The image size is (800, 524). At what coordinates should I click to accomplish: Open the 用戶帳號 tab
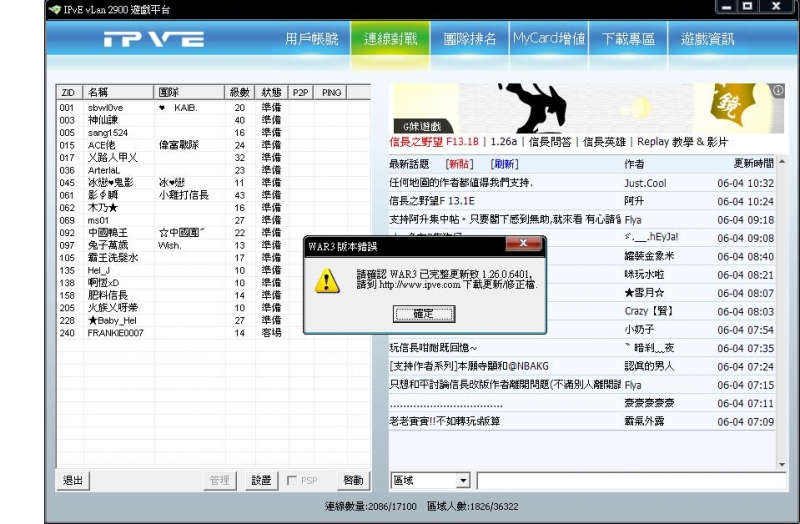[311, 39]
